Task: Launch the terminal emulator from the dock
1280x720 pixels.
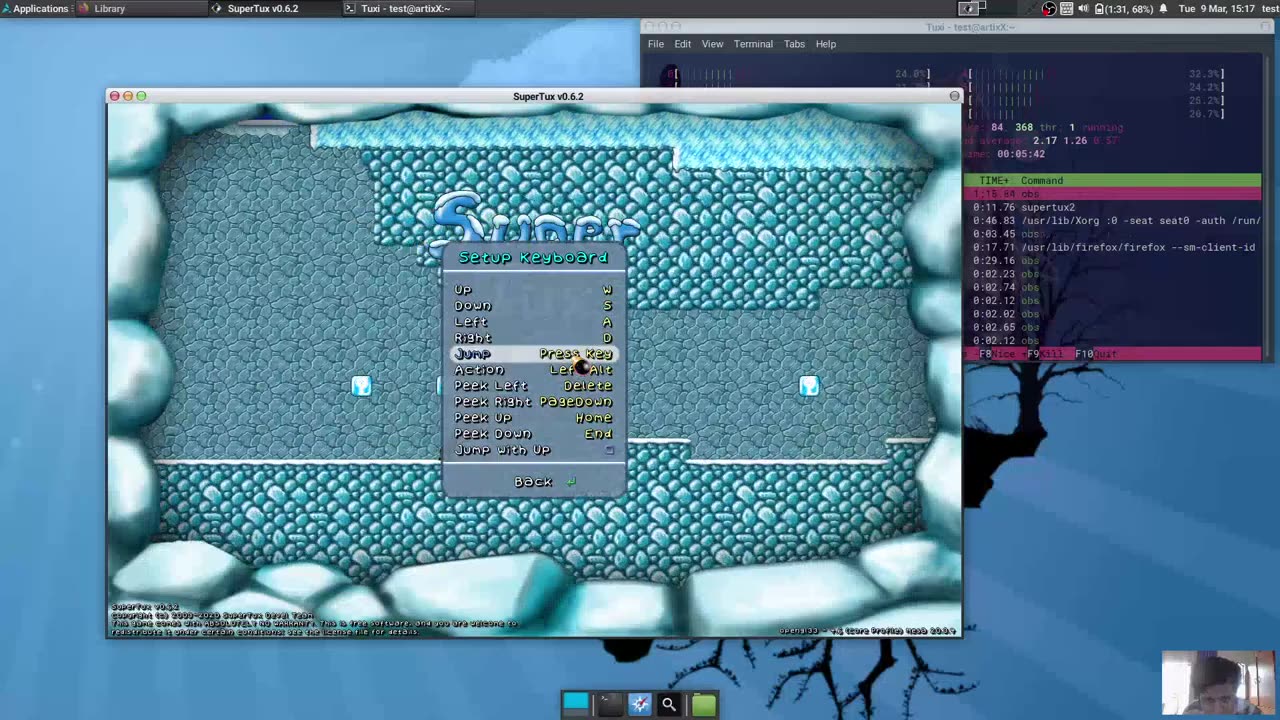Action: tap(609, 704)
